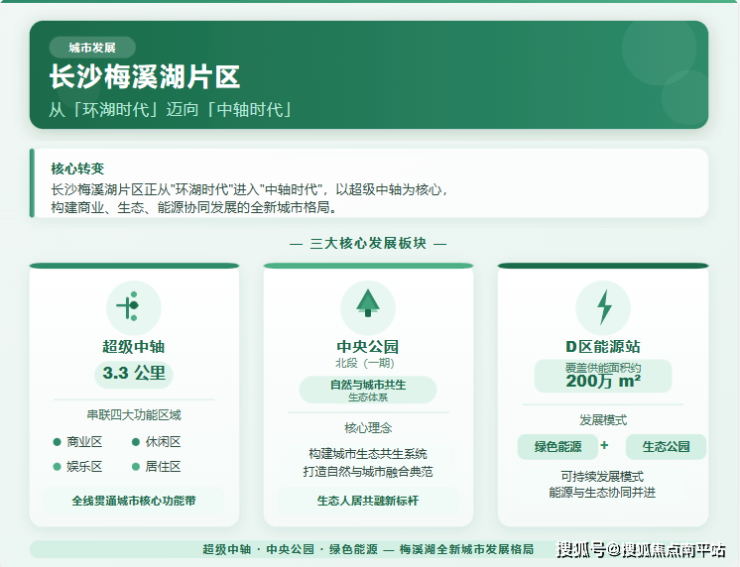Click the bullet dot beside 商业区
The image size is (740, 567).
coord(57,442)
